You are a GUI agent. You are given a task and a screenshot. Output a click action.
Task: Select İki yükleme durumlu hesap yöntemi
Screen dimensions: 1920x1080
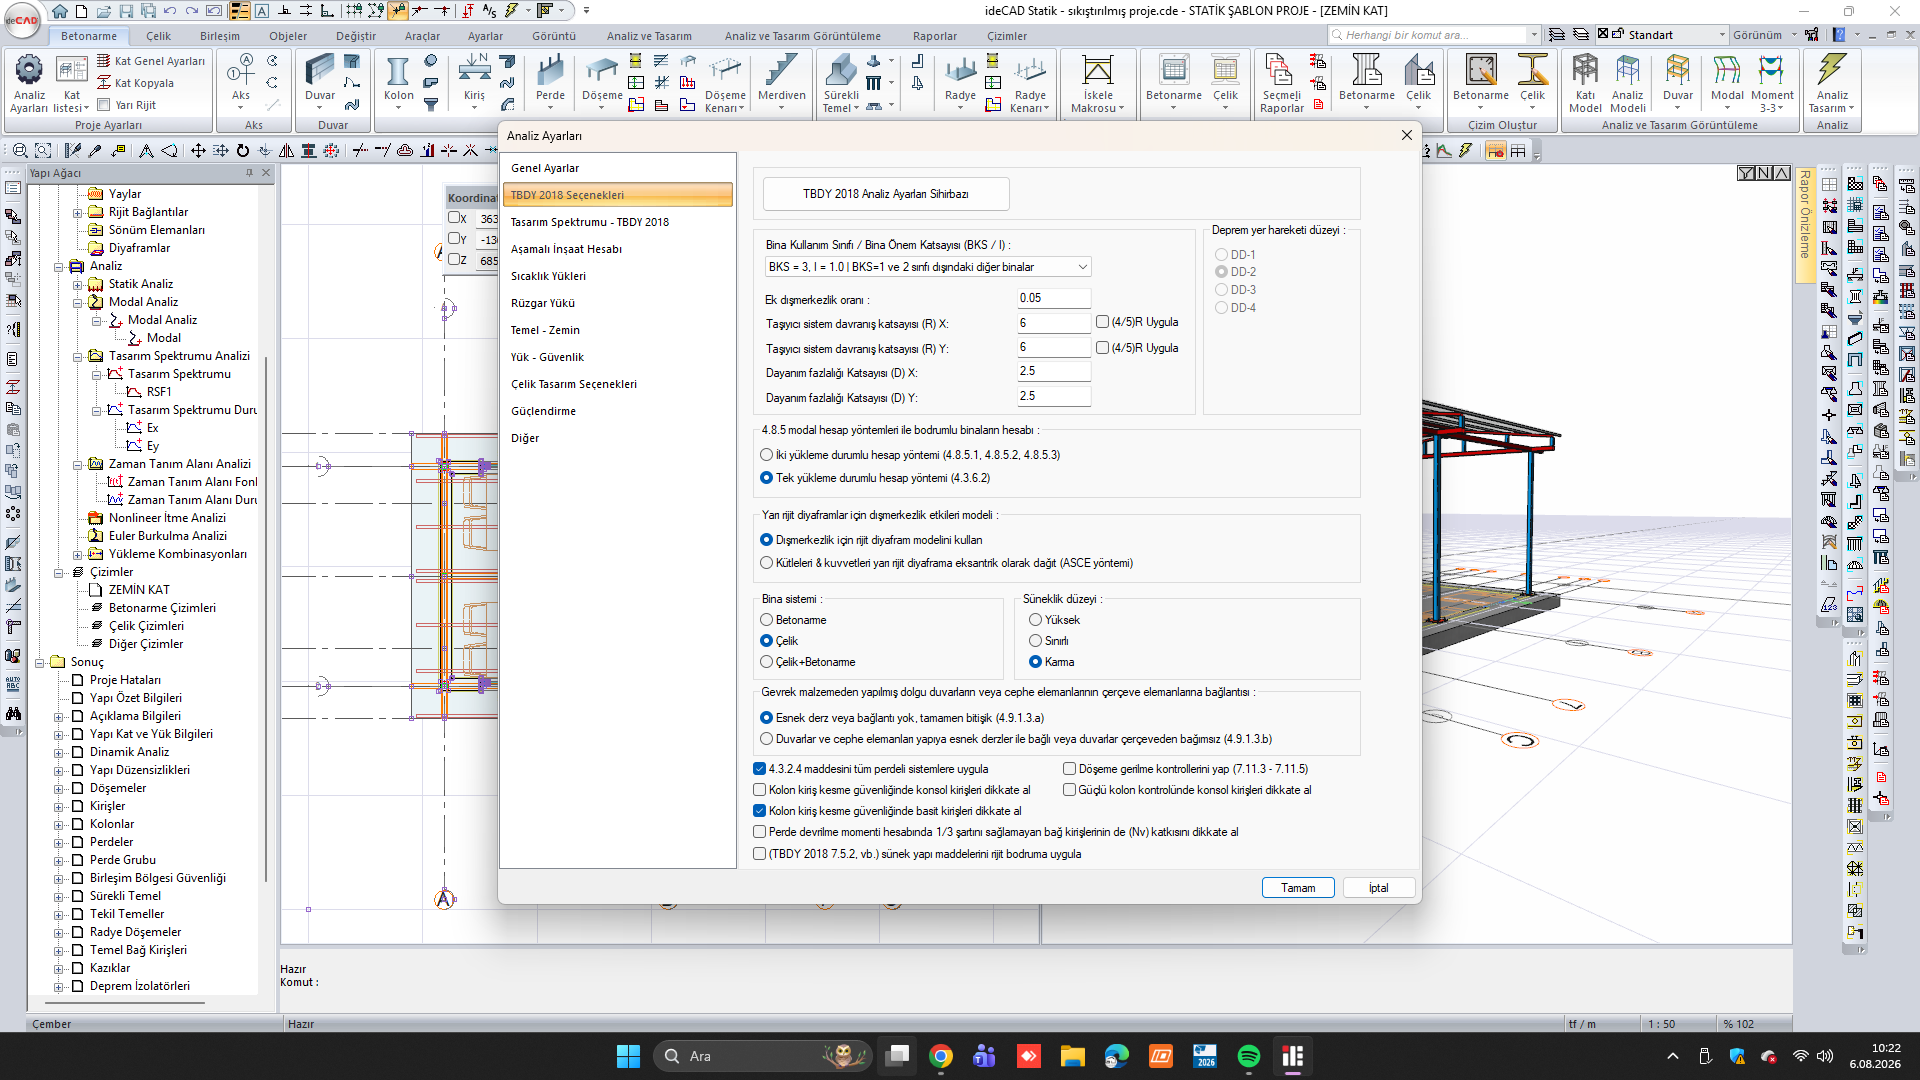(x=766, y=455)
